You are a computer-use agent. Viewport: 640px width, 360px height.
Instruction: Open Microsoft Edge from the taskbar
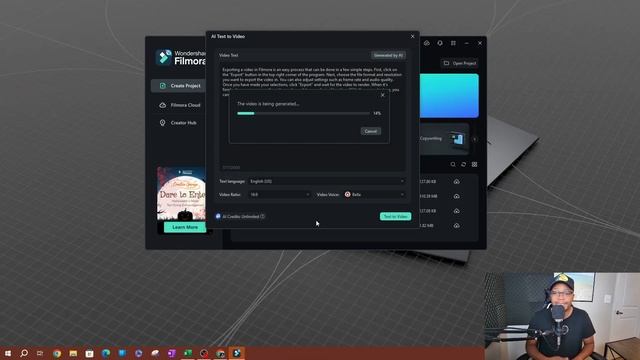tap(106, 353)
